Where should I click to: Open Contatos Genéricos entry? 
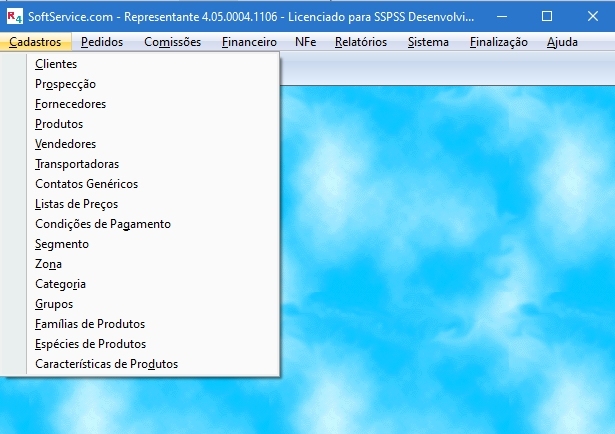(86, 184)
